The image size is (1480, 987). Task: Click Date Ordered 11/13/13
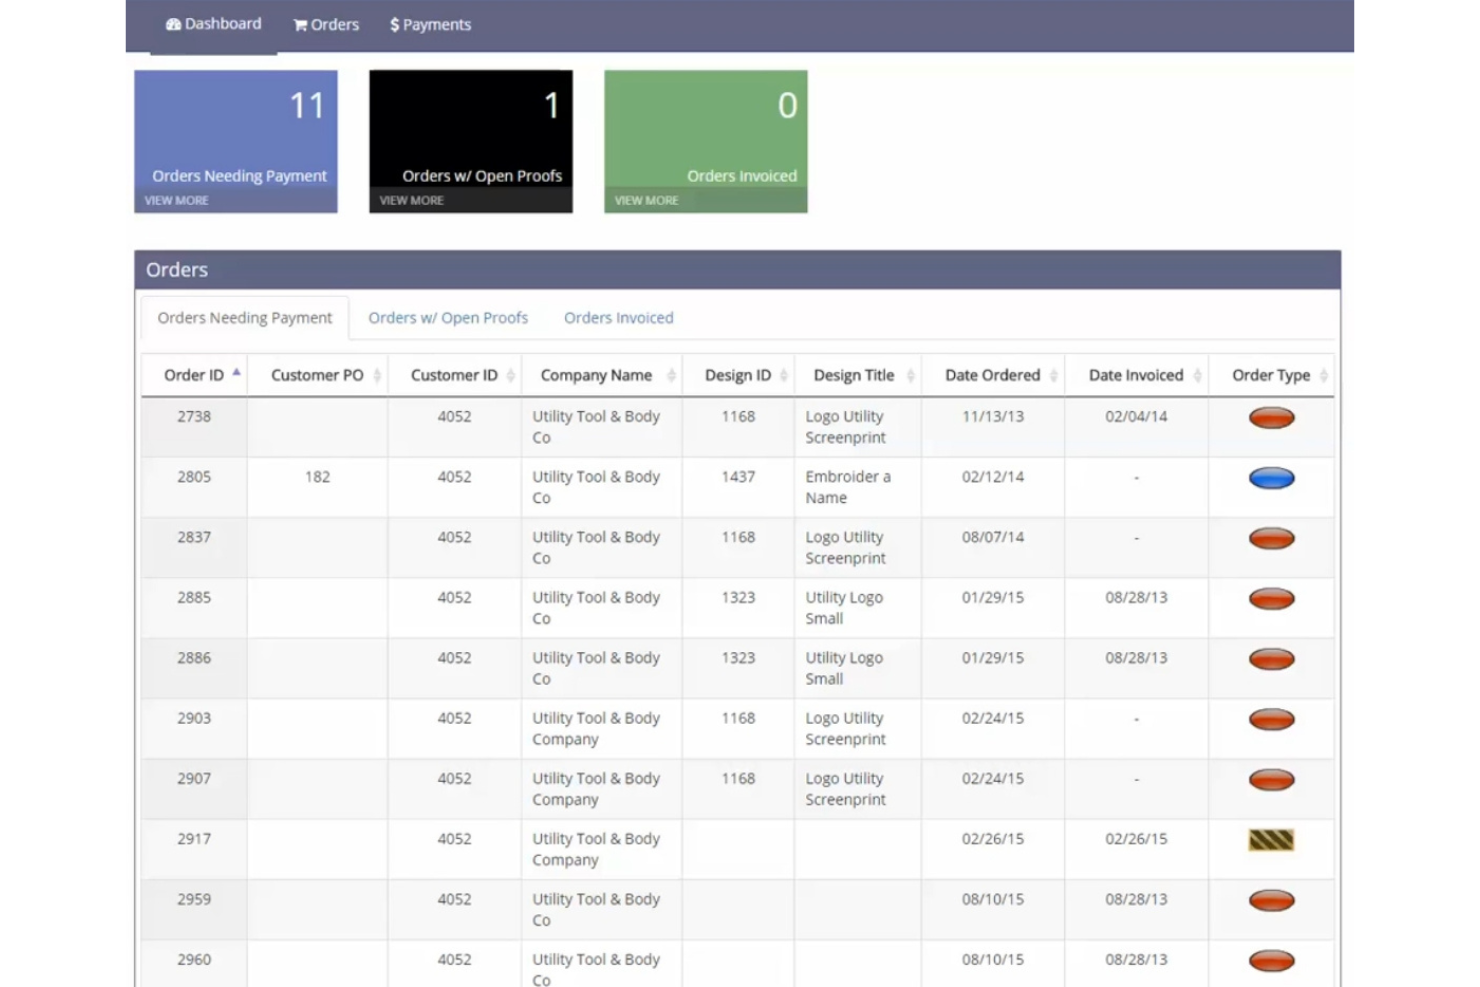click(x=993, y=417)
